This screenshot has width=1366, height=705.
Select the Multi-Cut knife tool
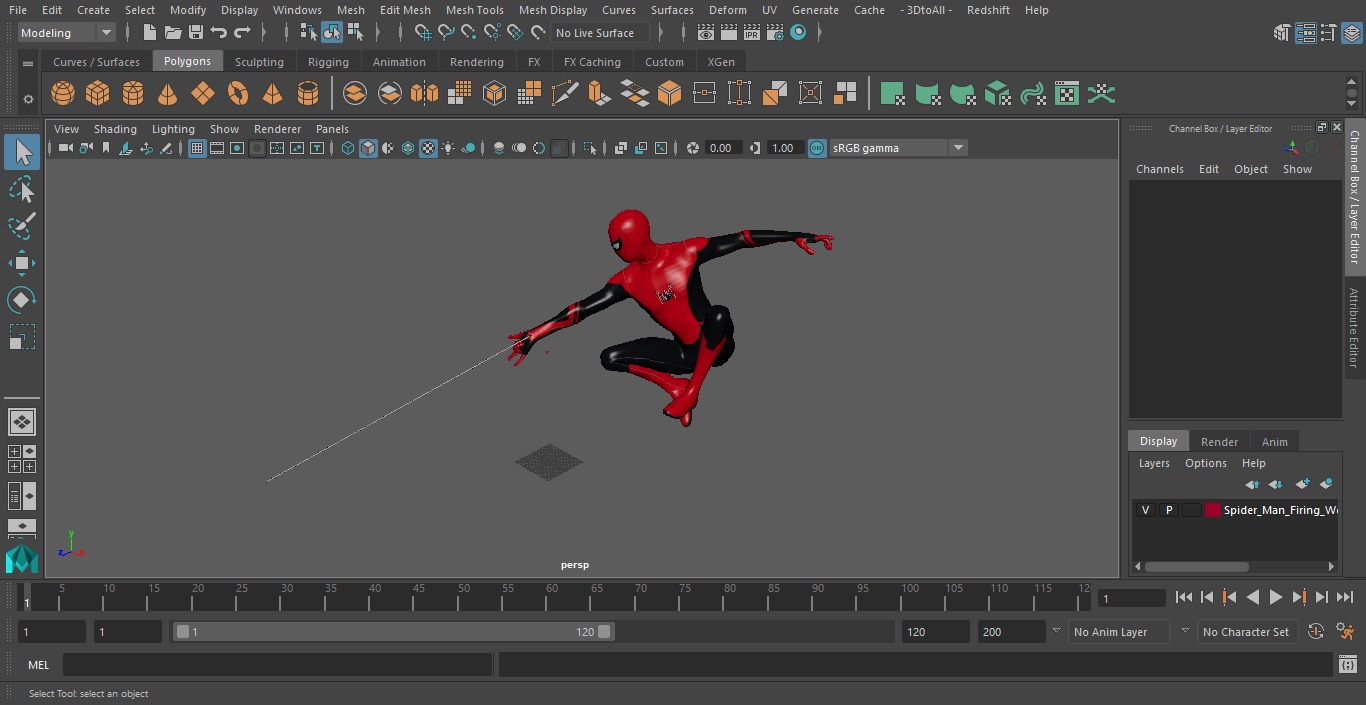[565, 94]
